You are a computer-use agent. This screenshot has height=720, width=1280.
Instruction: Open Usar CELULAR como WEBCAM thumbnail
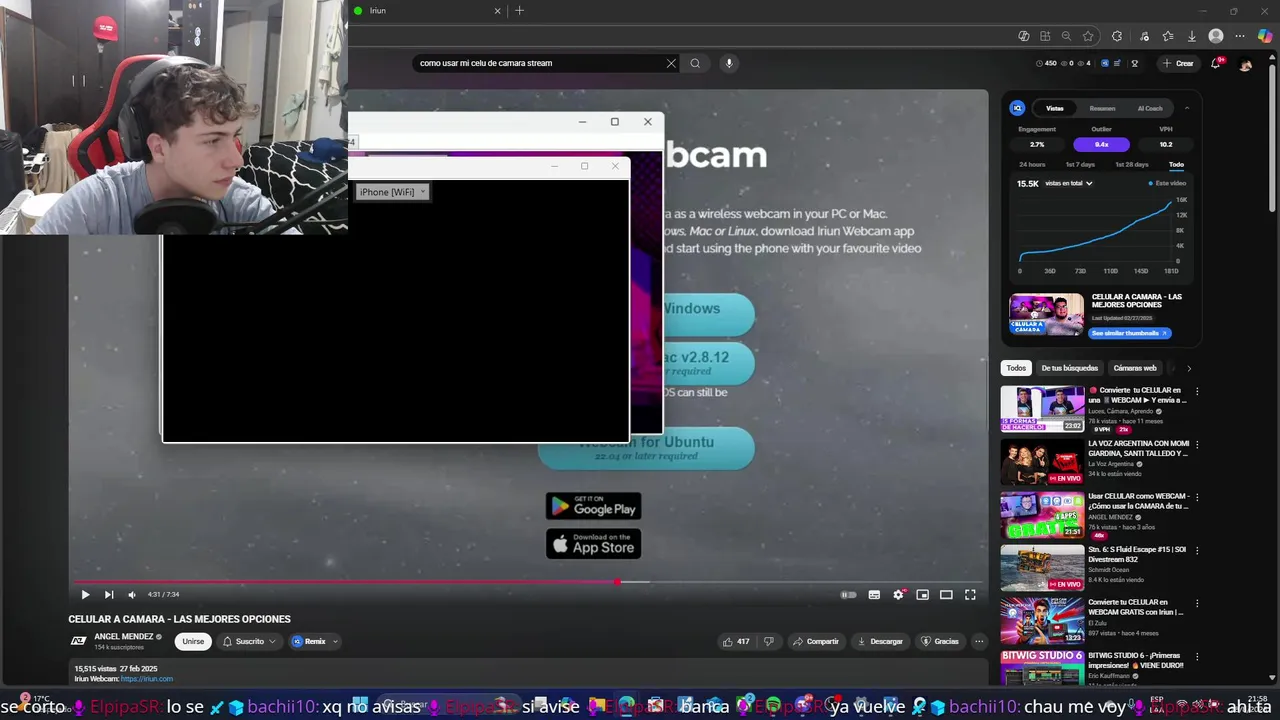tap(1042, 515)
